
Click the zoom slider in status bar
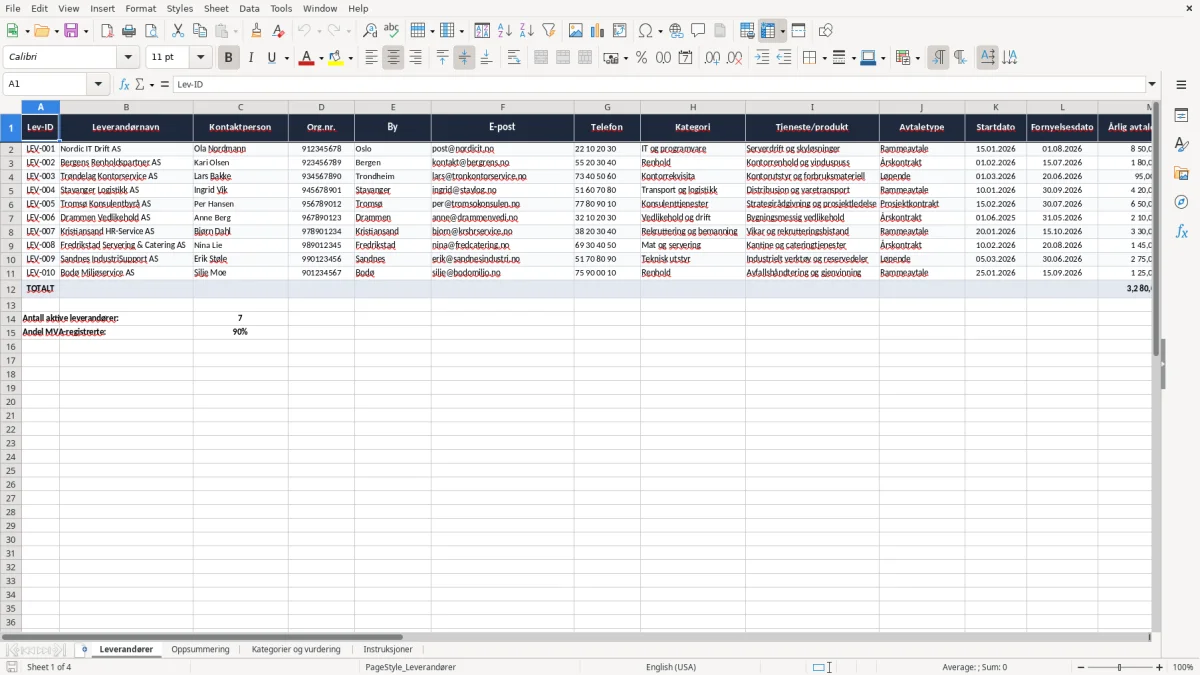(x=1119, y=667)
